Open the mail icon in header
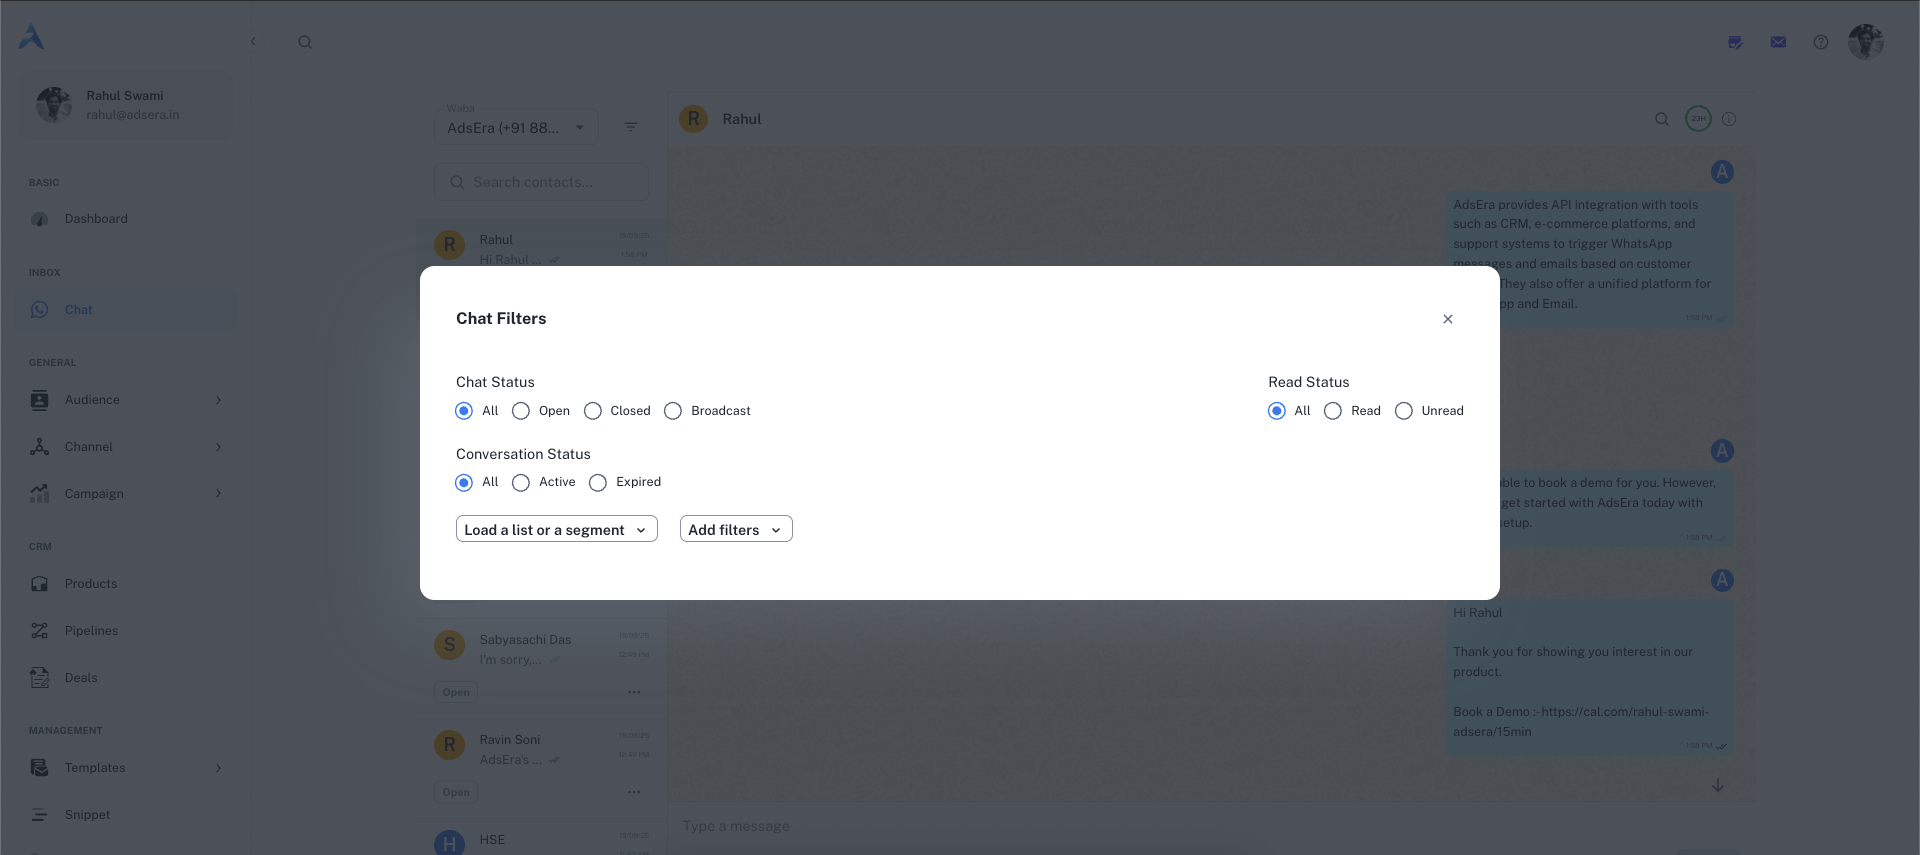 point(1778,42)
